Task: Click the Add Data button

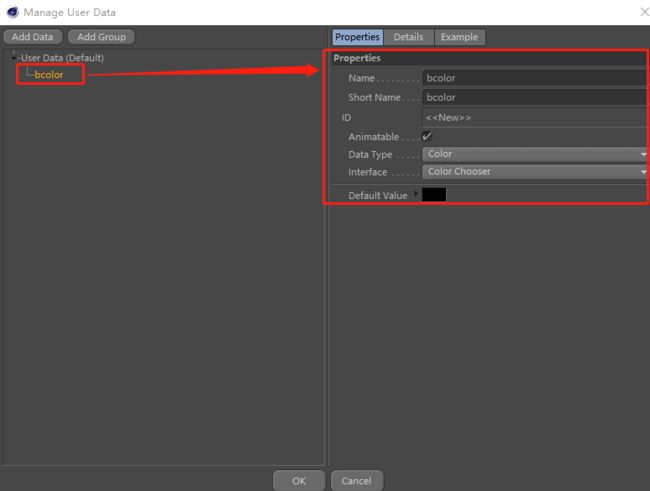Action: pyautogui.click(x=32, y=37)
